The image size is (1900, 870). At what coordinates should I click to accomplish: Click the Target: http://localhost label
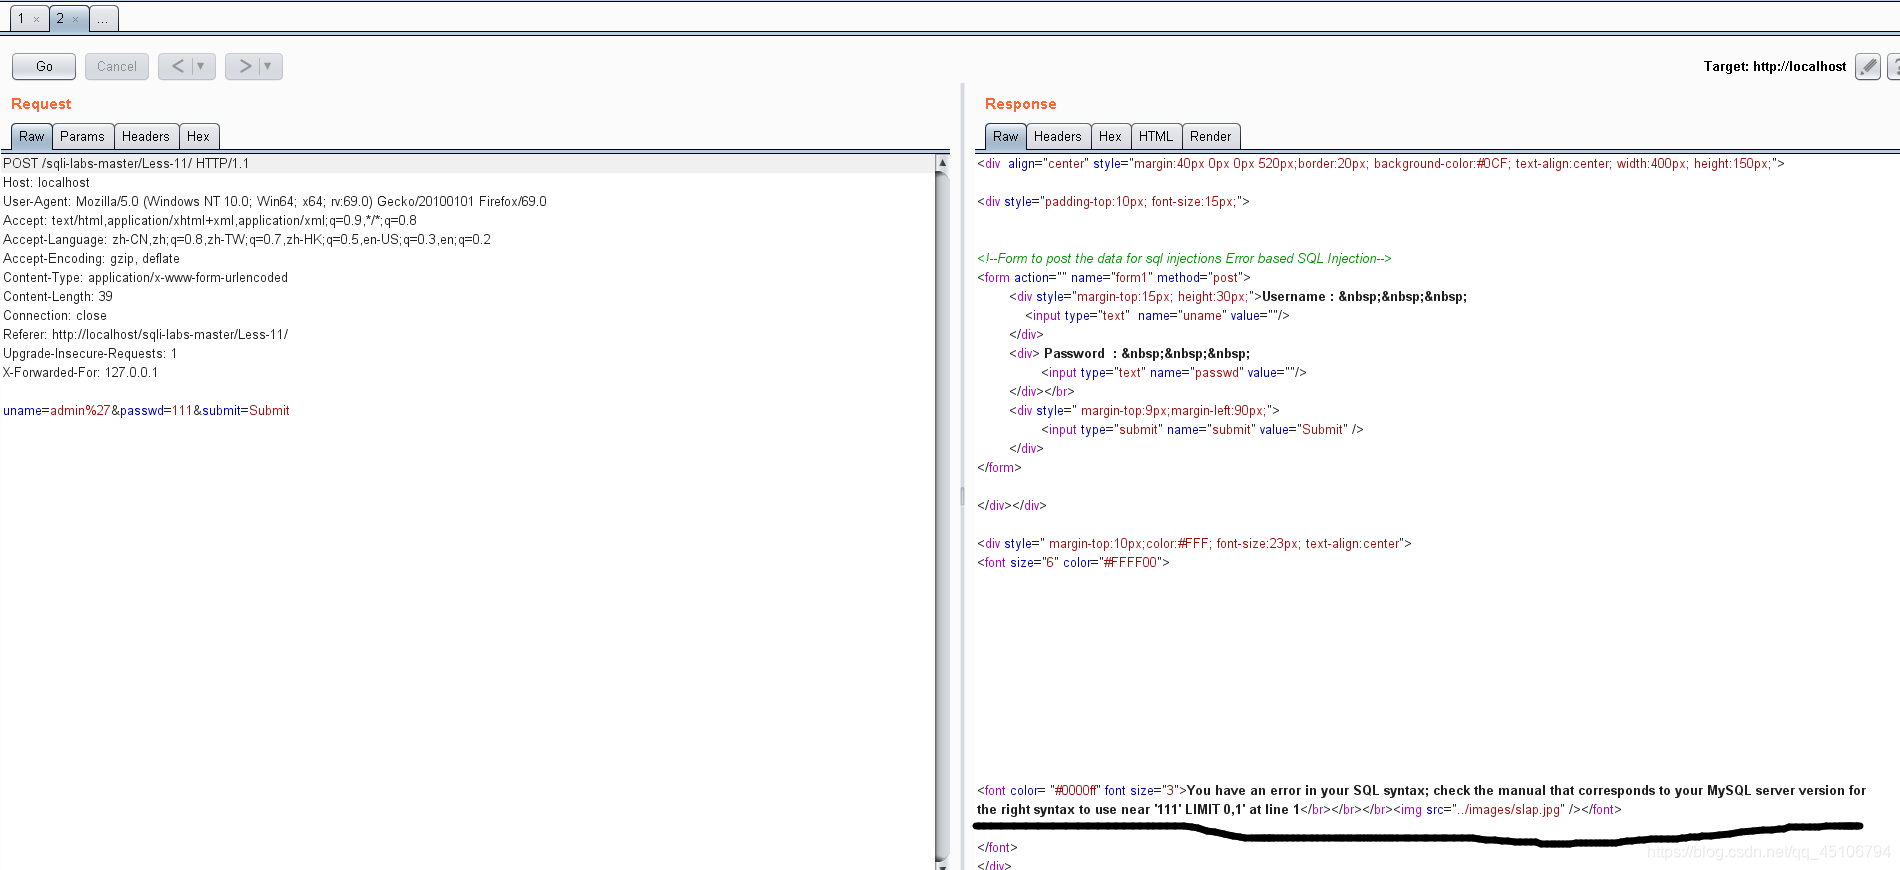(1775, 66)
